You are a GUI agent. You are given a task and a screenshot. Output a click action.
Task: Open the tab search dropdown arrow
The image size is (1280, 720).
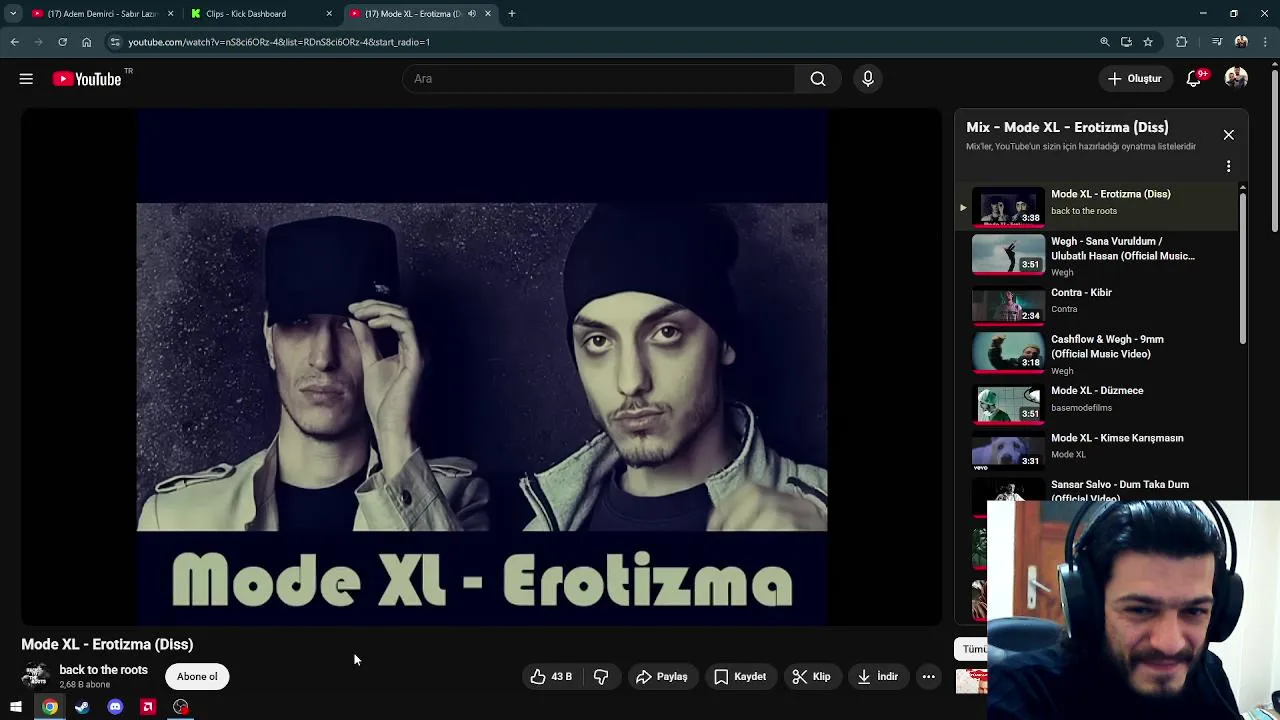tap(13, 14)
